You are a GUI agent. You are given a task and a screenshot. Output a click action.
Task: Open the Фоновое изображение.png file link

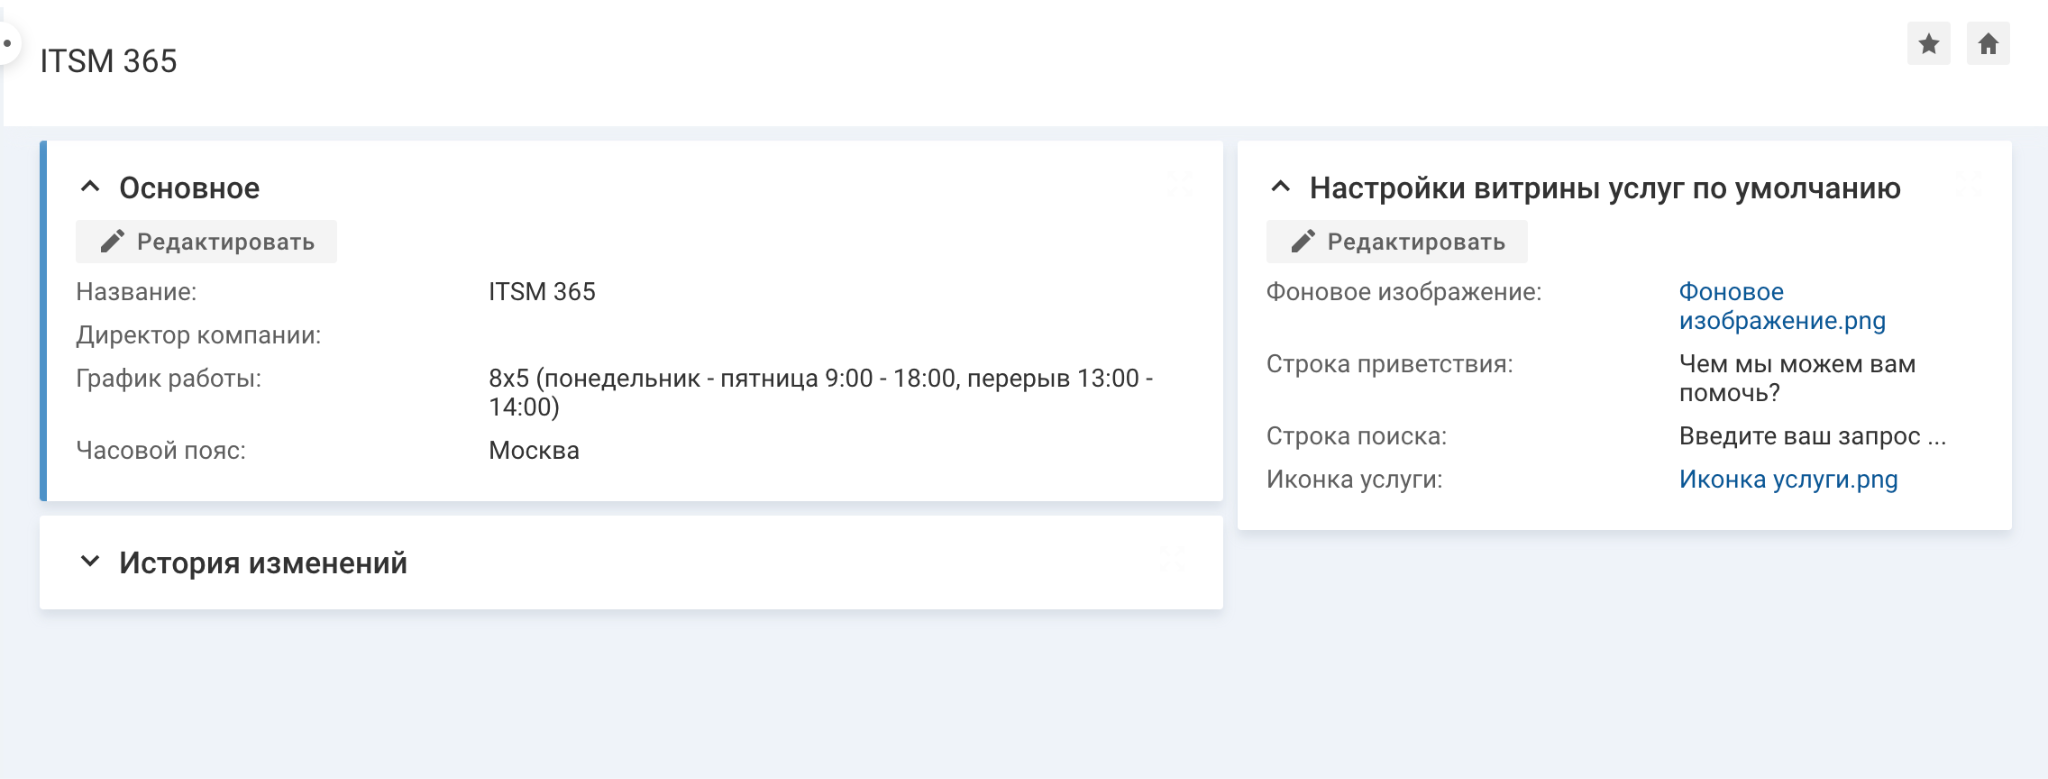pyautogui.click(x=1781, y=306)
